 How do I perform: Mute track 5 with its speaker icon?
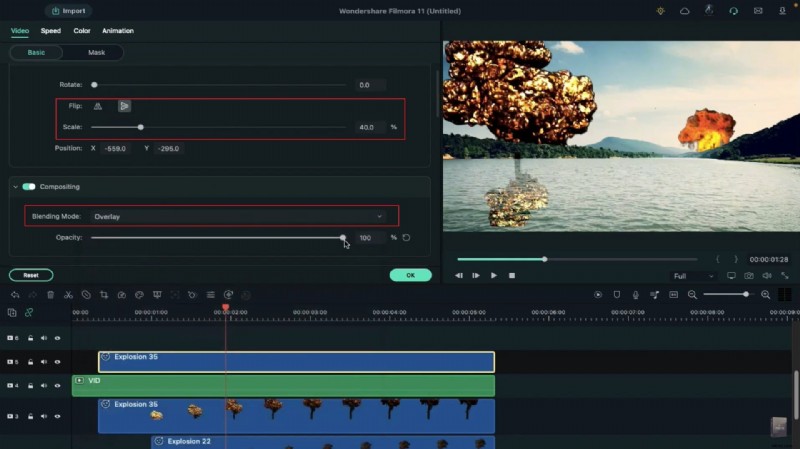(44, 362)
